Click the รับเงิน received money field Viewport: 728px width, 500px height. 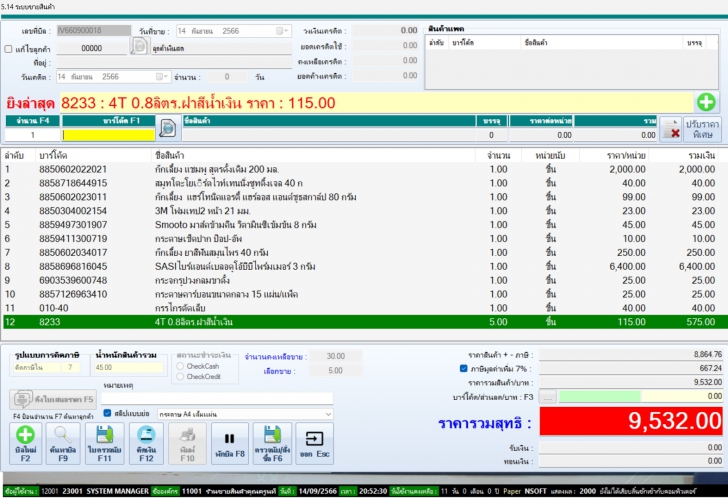(631, 448)
